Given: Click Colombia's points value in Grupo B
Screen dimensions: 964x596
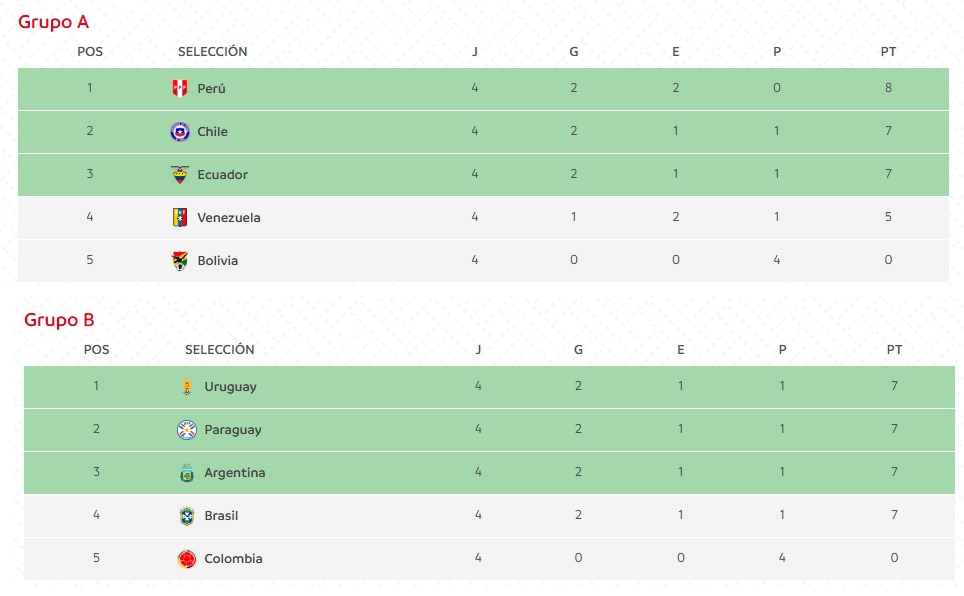Looking at the screenshot, I should pos(894,559).
